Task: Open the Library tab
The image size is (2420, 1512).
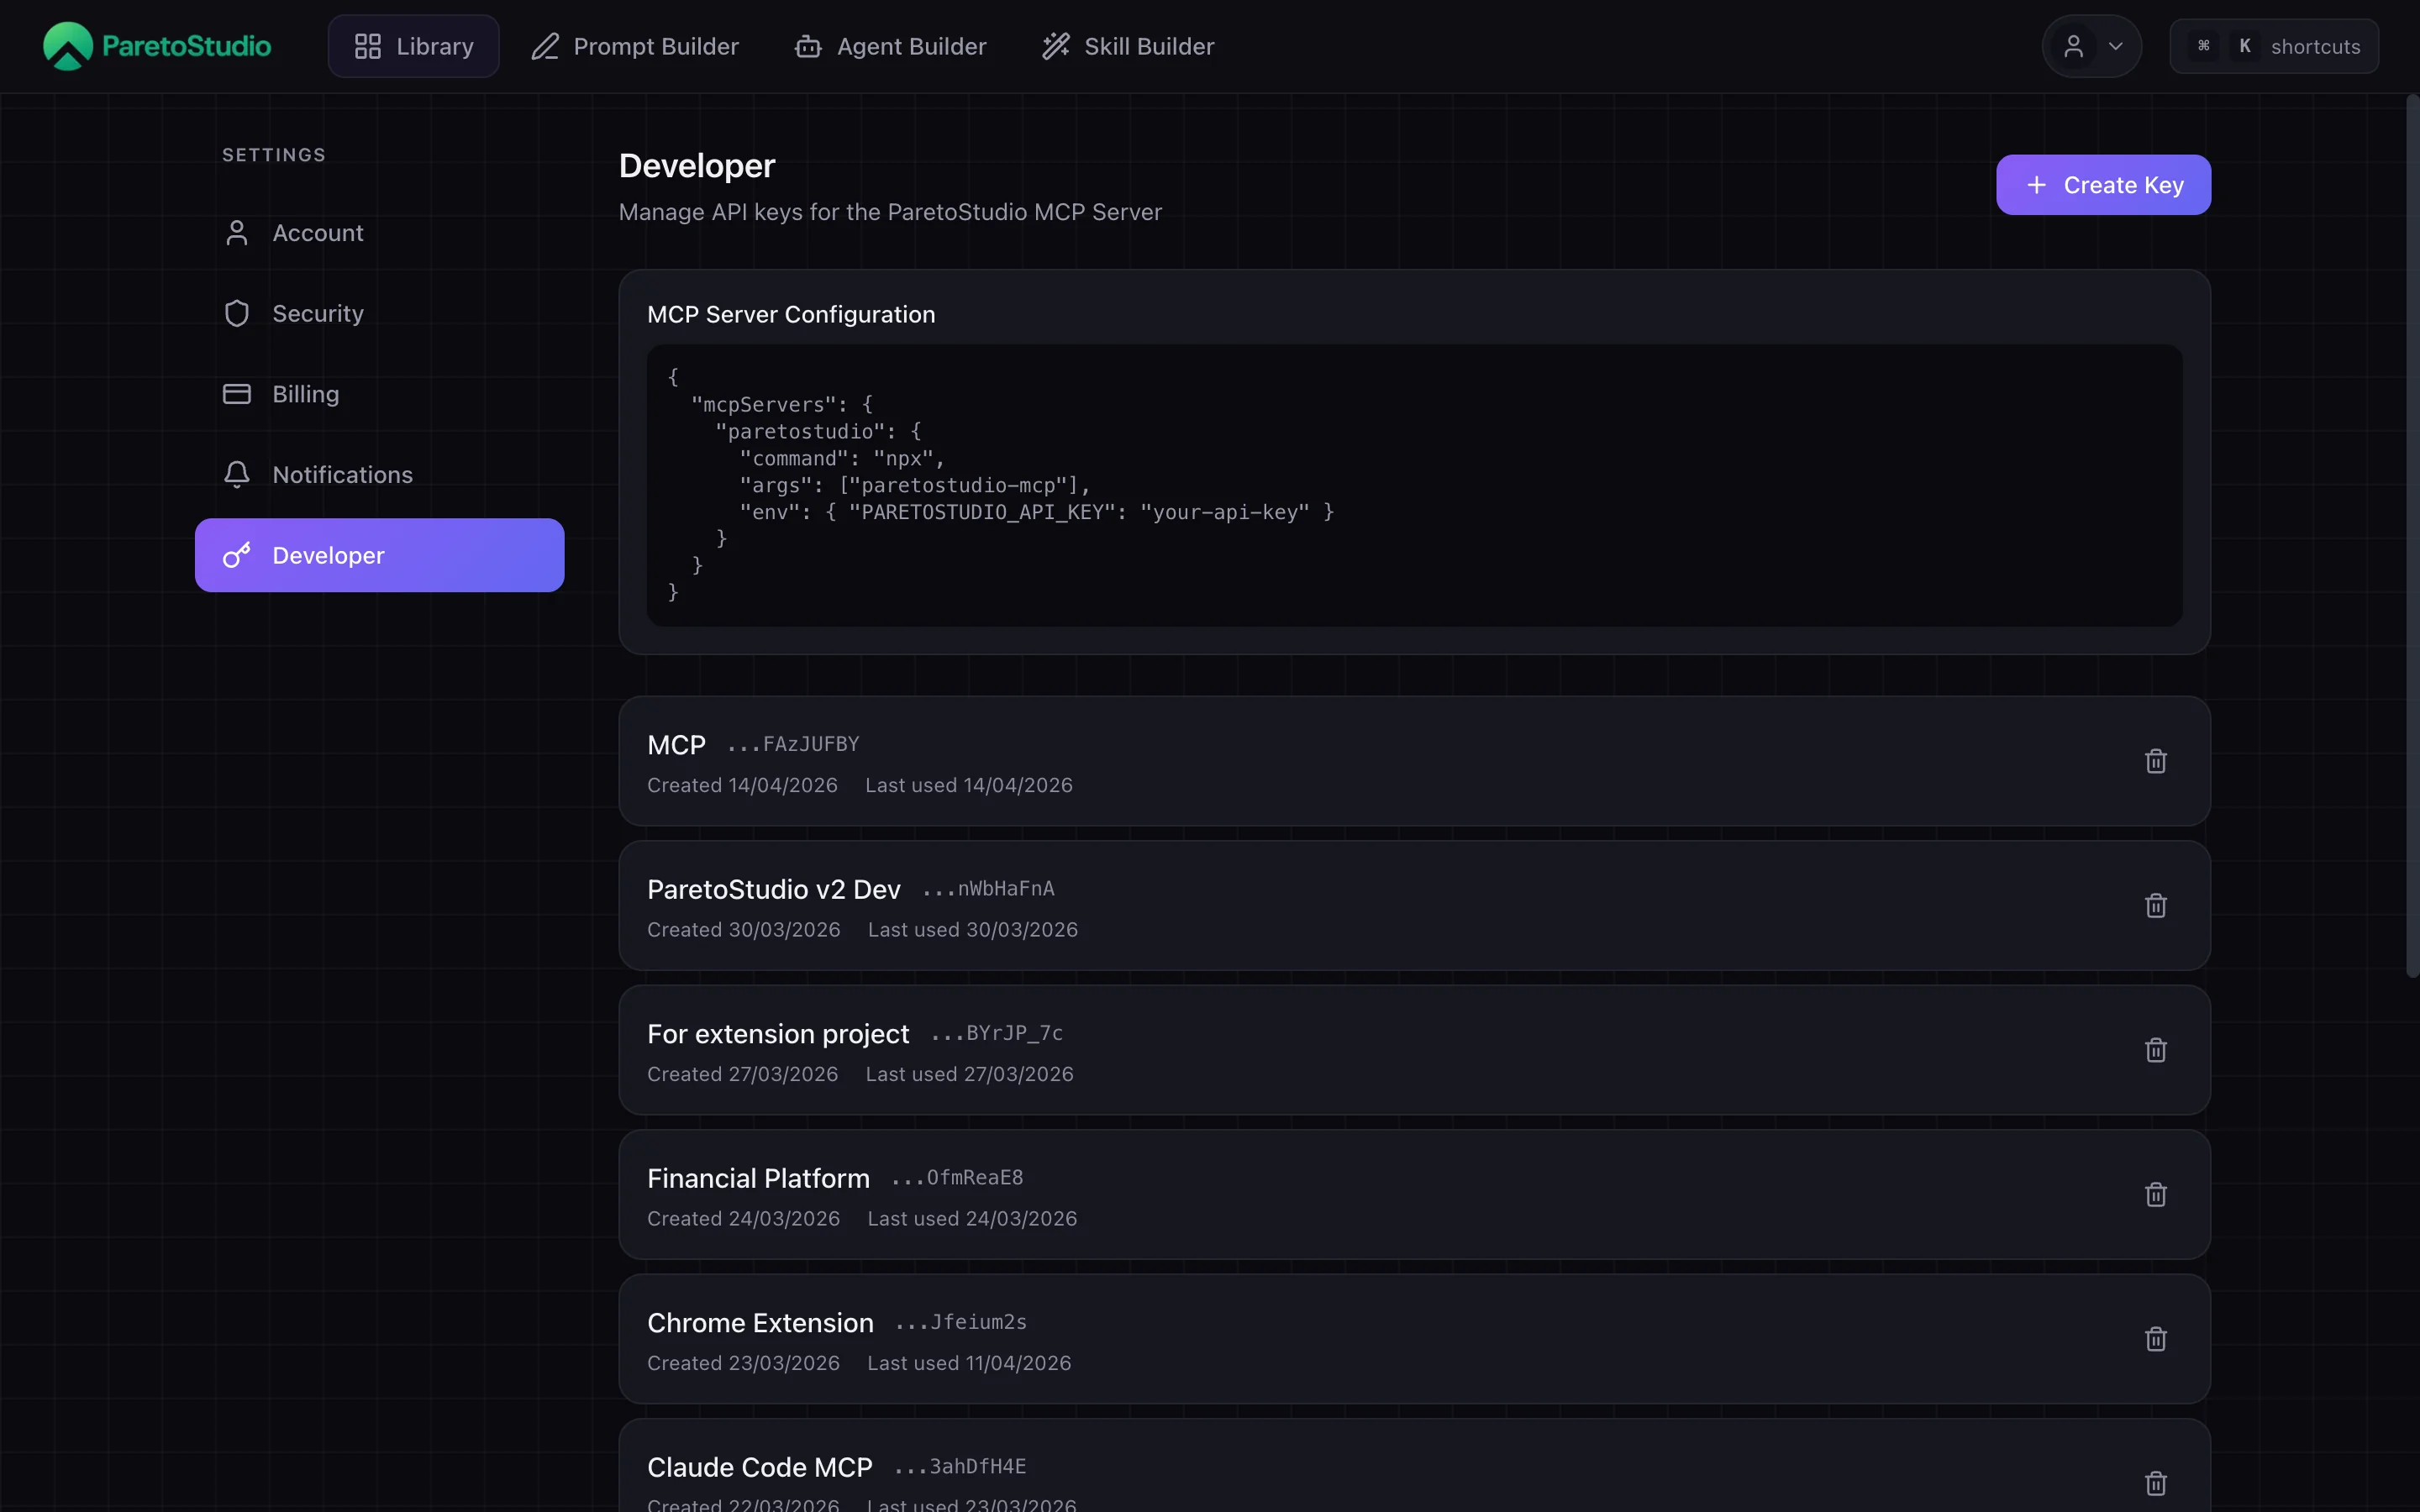Action: tap(414, 46)
